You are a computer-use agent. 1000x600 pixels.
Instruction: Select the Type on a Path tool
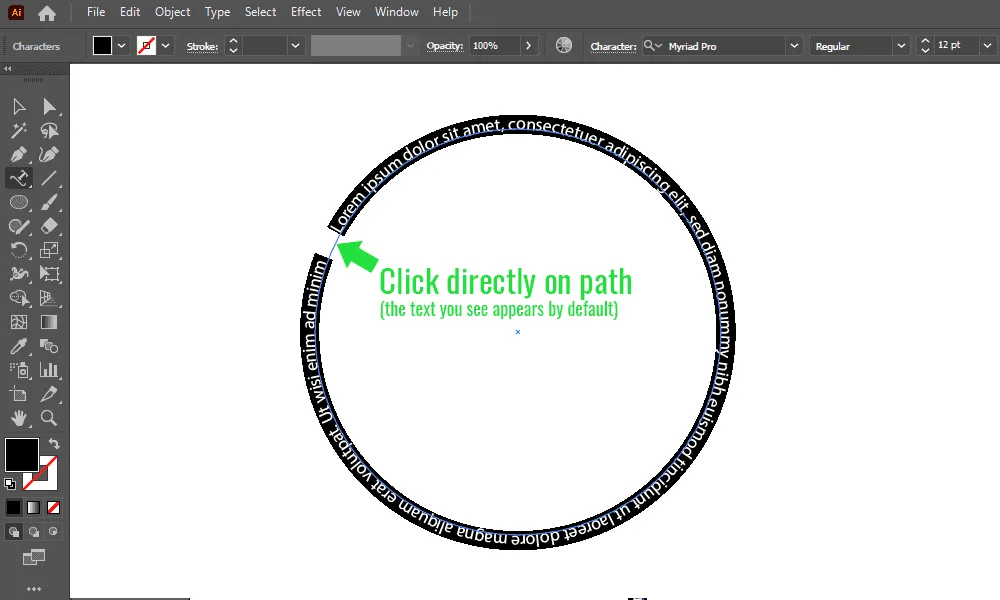coord(19,178)
